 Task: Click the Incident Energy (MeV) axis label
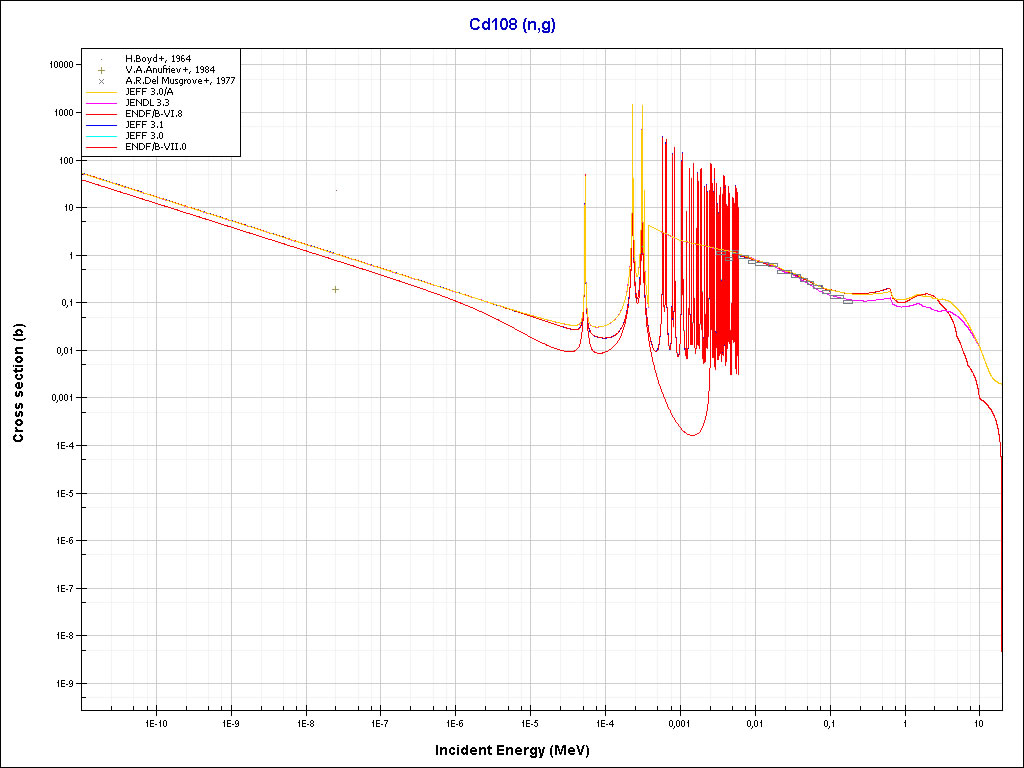click(511, 749)
